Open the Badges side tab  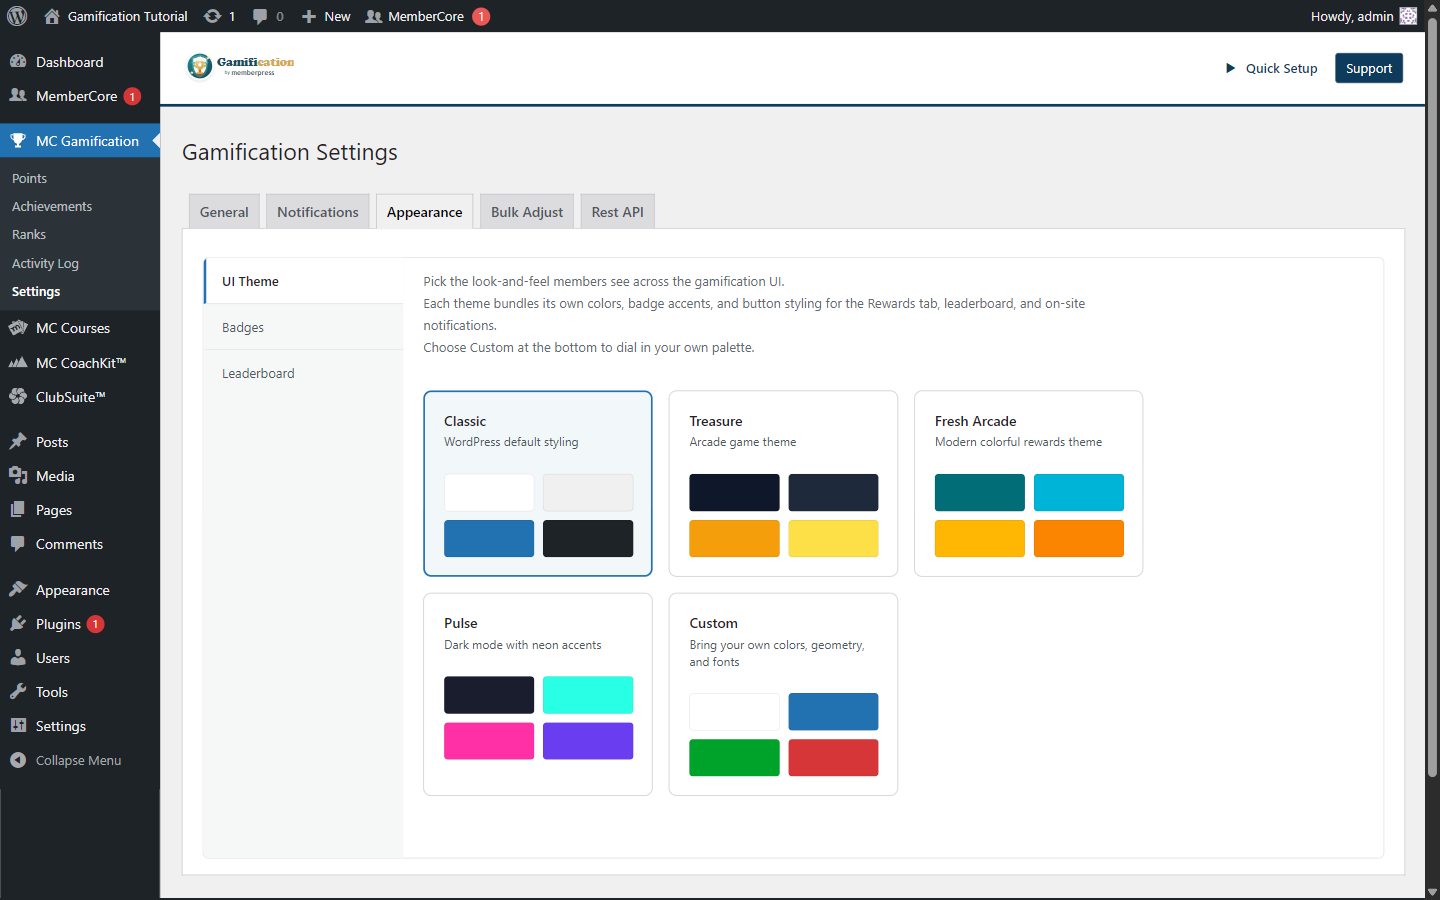[x=304, y=327]
